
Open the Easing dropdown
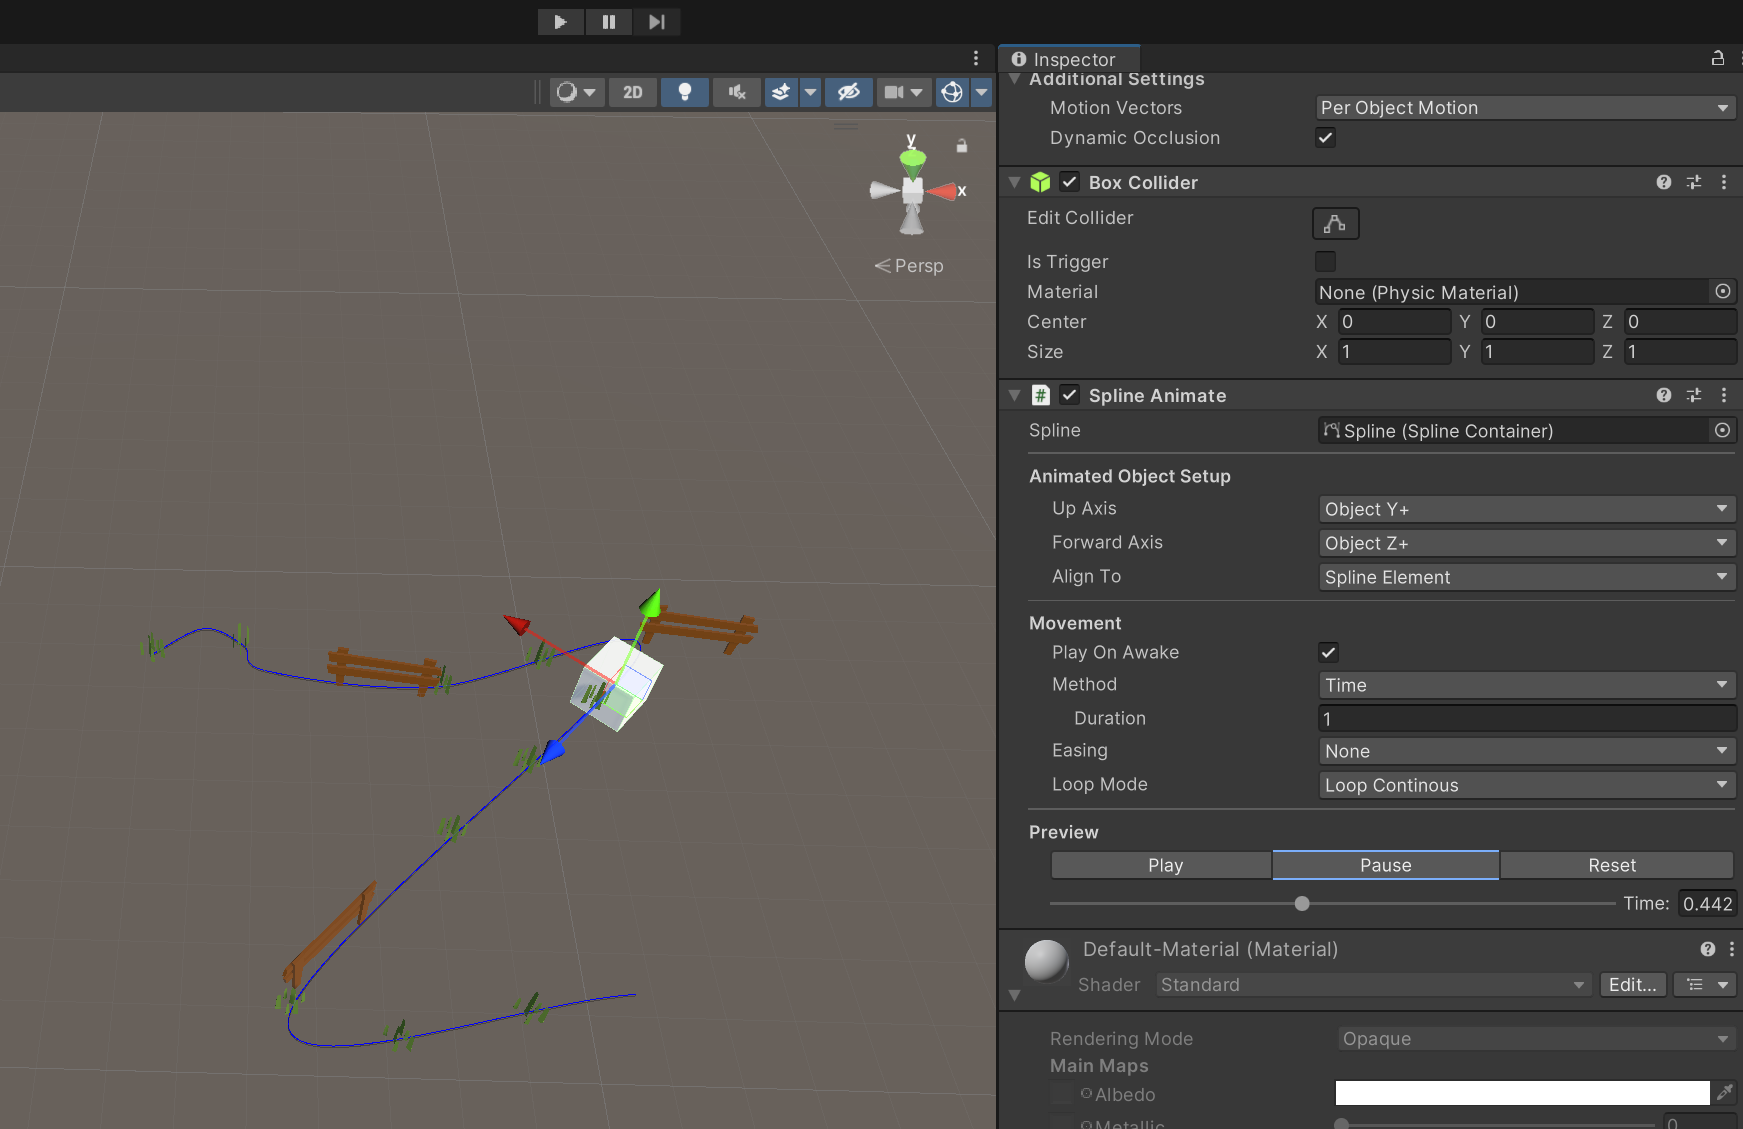coord(1526,751)
